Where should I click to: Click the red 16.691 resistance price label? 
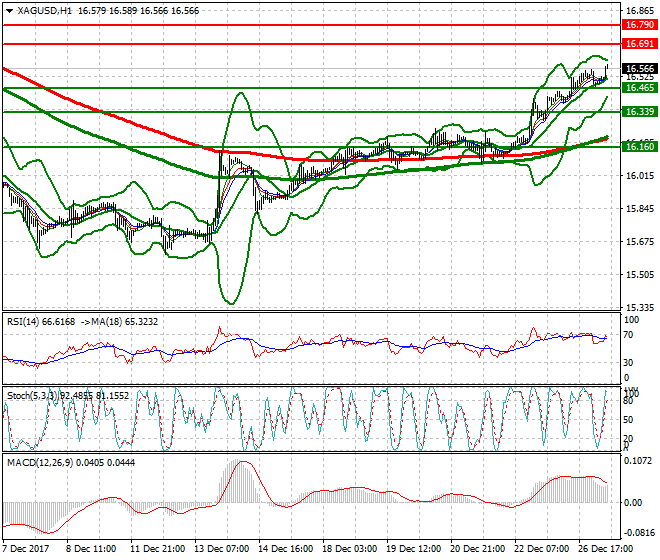639,44
